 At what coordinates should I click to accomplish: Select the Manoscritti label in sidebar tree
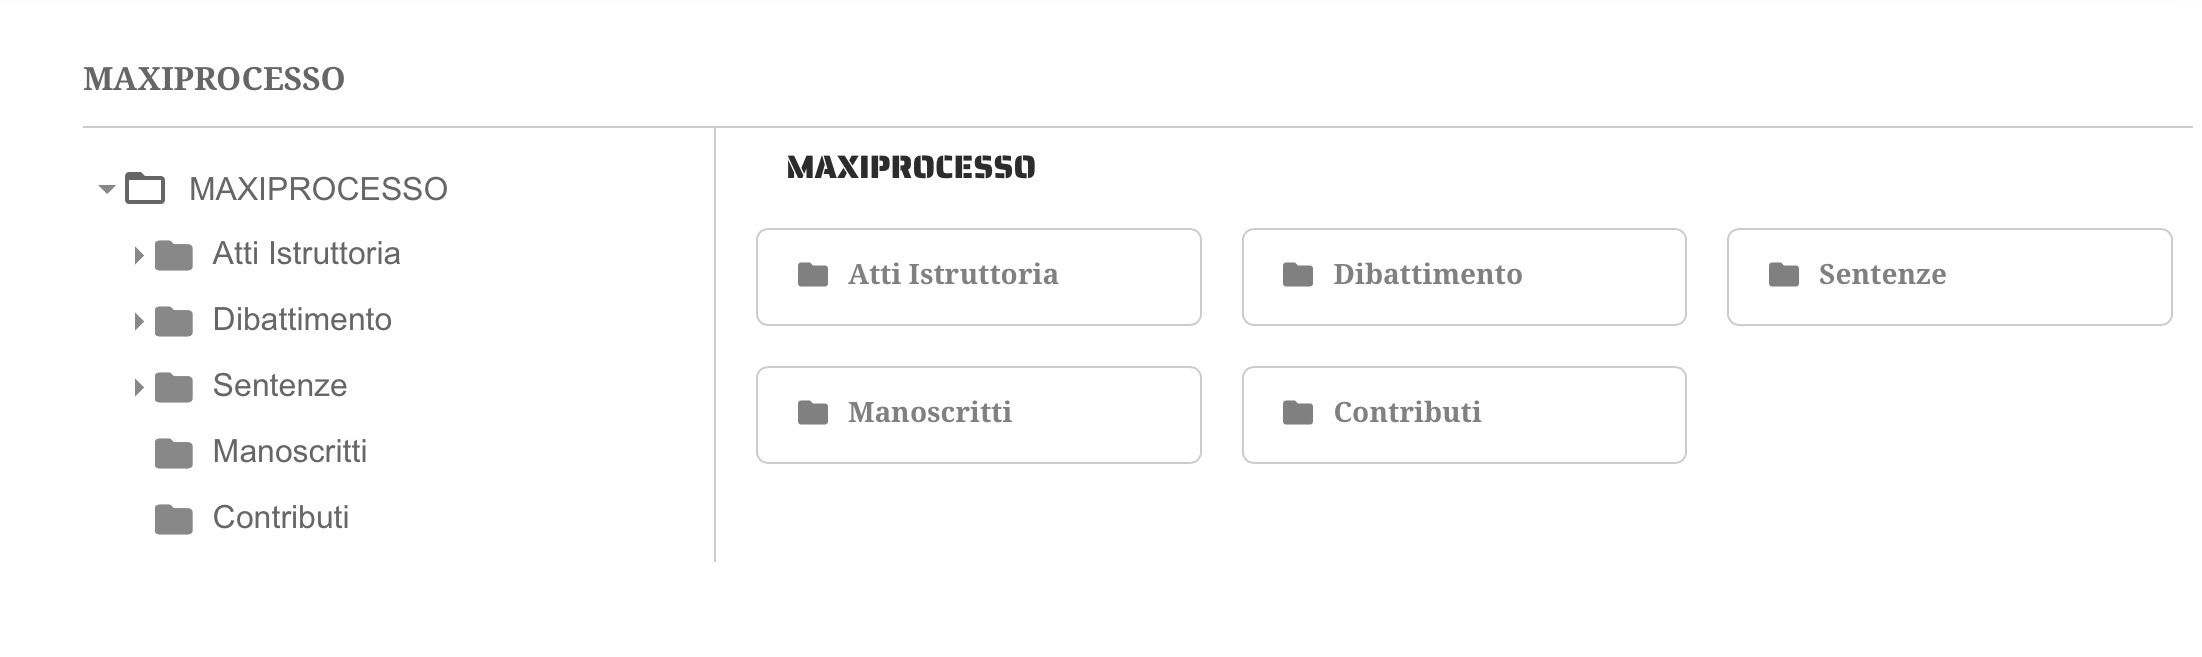click(x=289, y=451)
